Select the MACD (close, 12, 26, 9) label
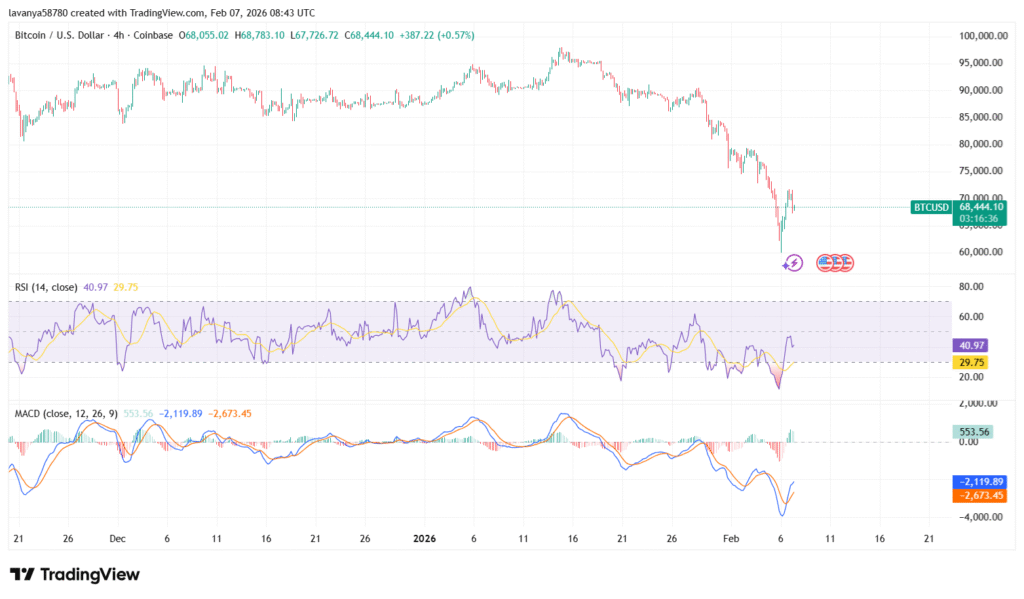1024x599 pixels. pos(65,412)
